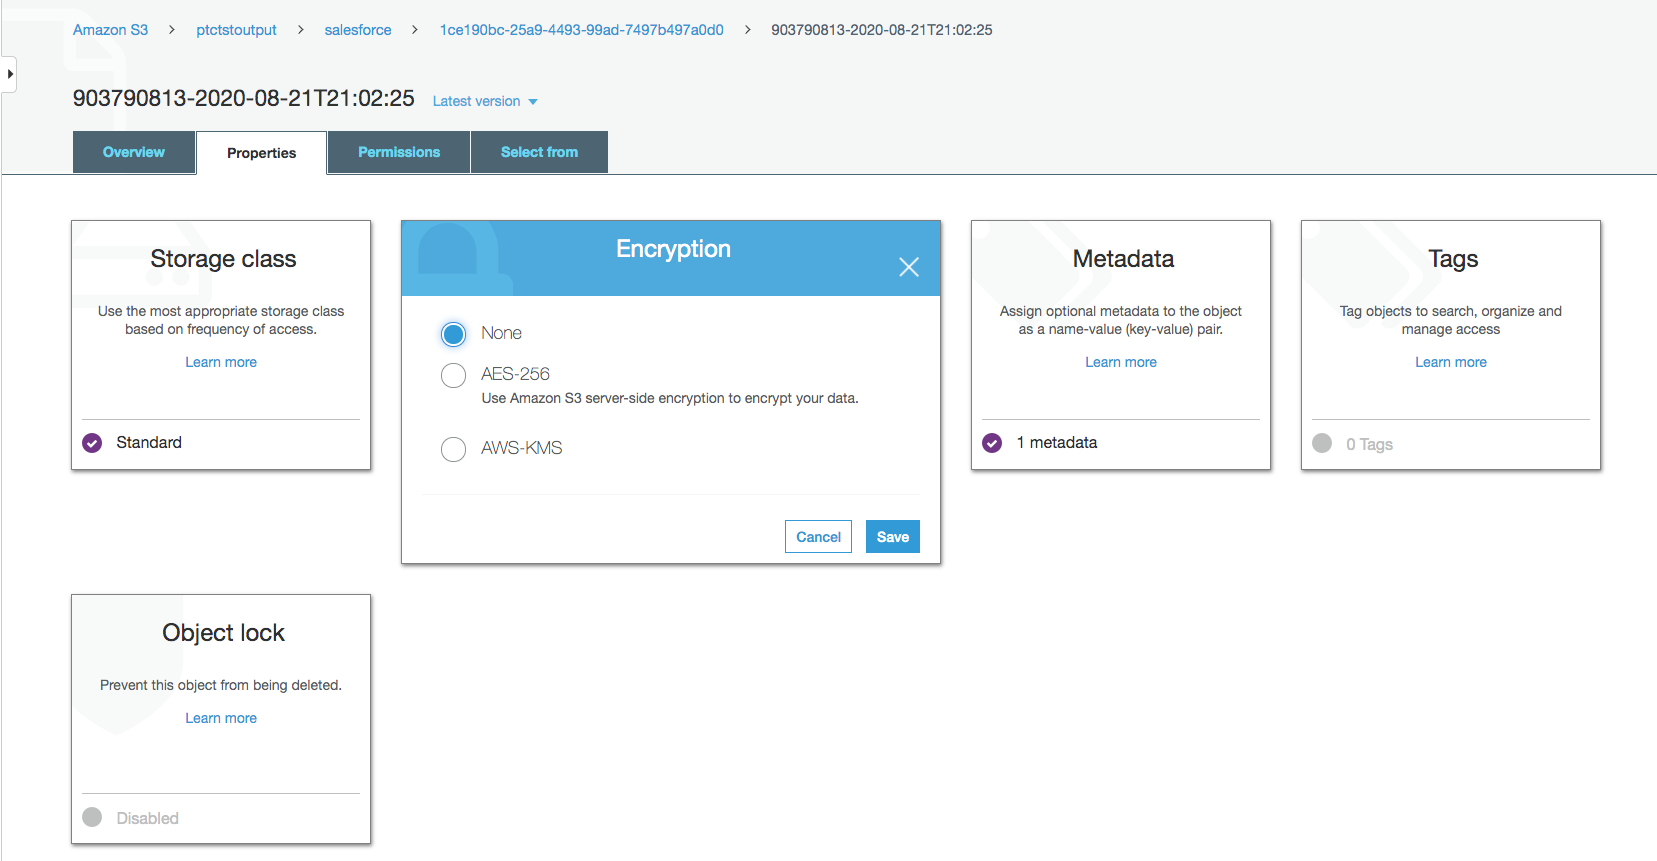The height and width of the screenshot is (861, 1657).
Task: Click the 1 metadata check icon
Action: pyautogui.click(x=992, y=443)
